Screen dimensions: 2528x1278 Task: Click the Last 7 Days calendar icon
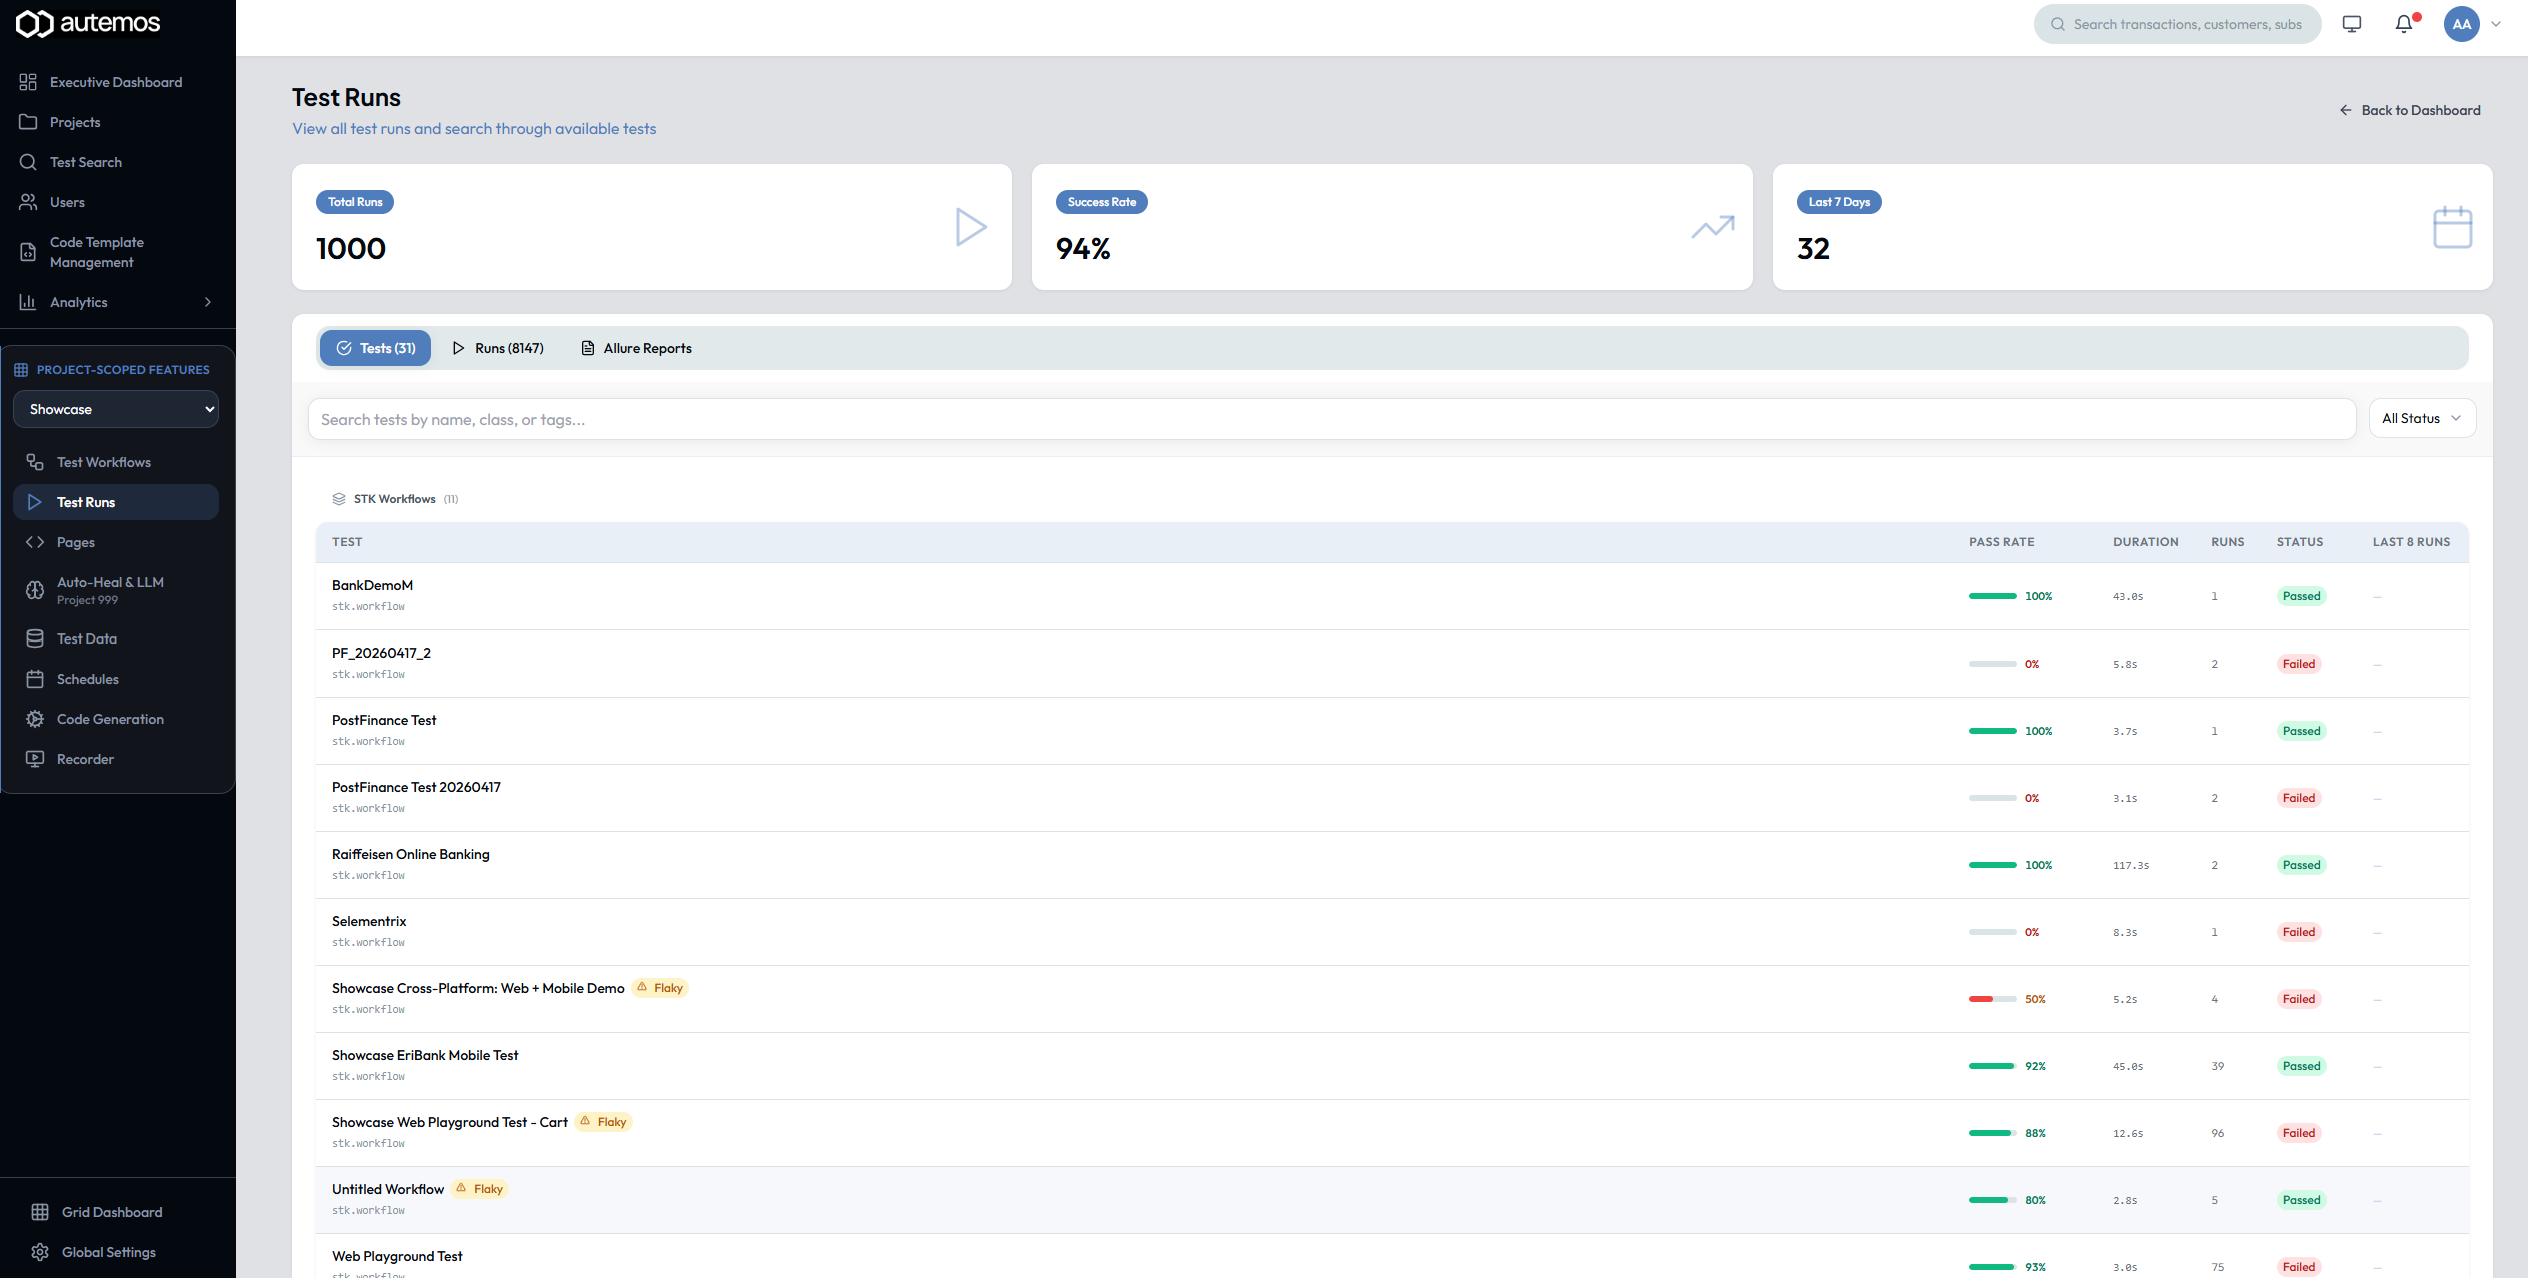pos(2453,227)
